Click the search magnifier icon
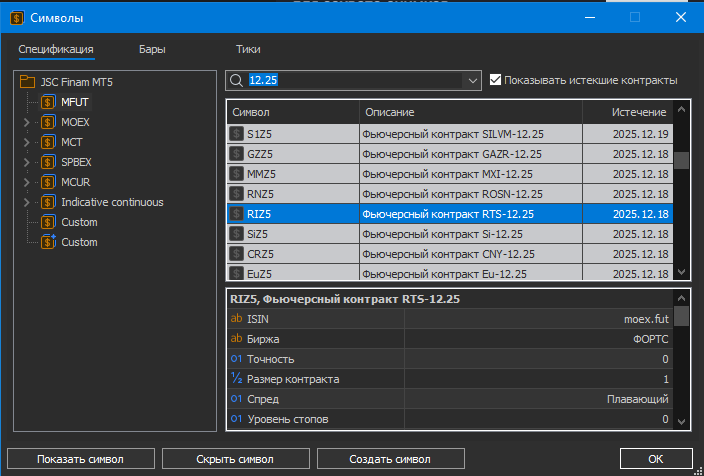 tap(236, 80)
